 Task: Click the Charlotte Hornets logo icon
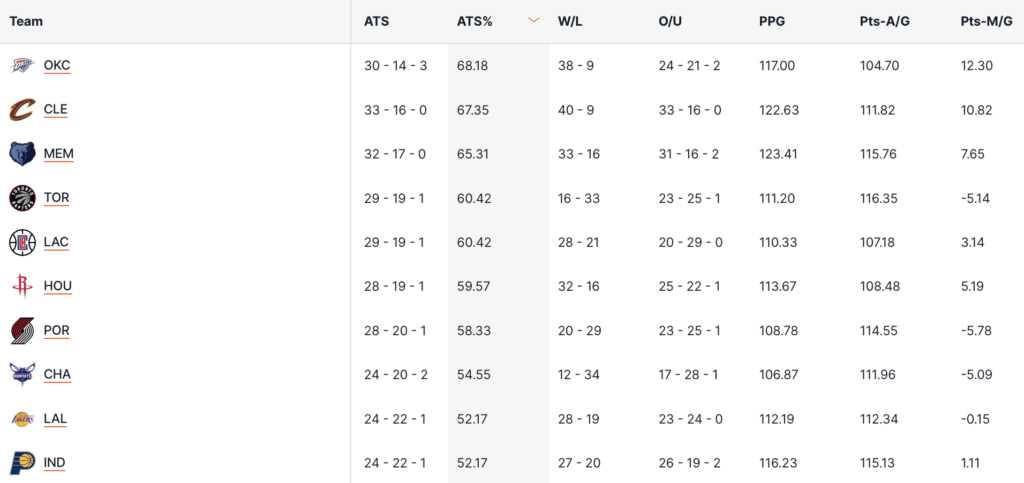[22, 374]
